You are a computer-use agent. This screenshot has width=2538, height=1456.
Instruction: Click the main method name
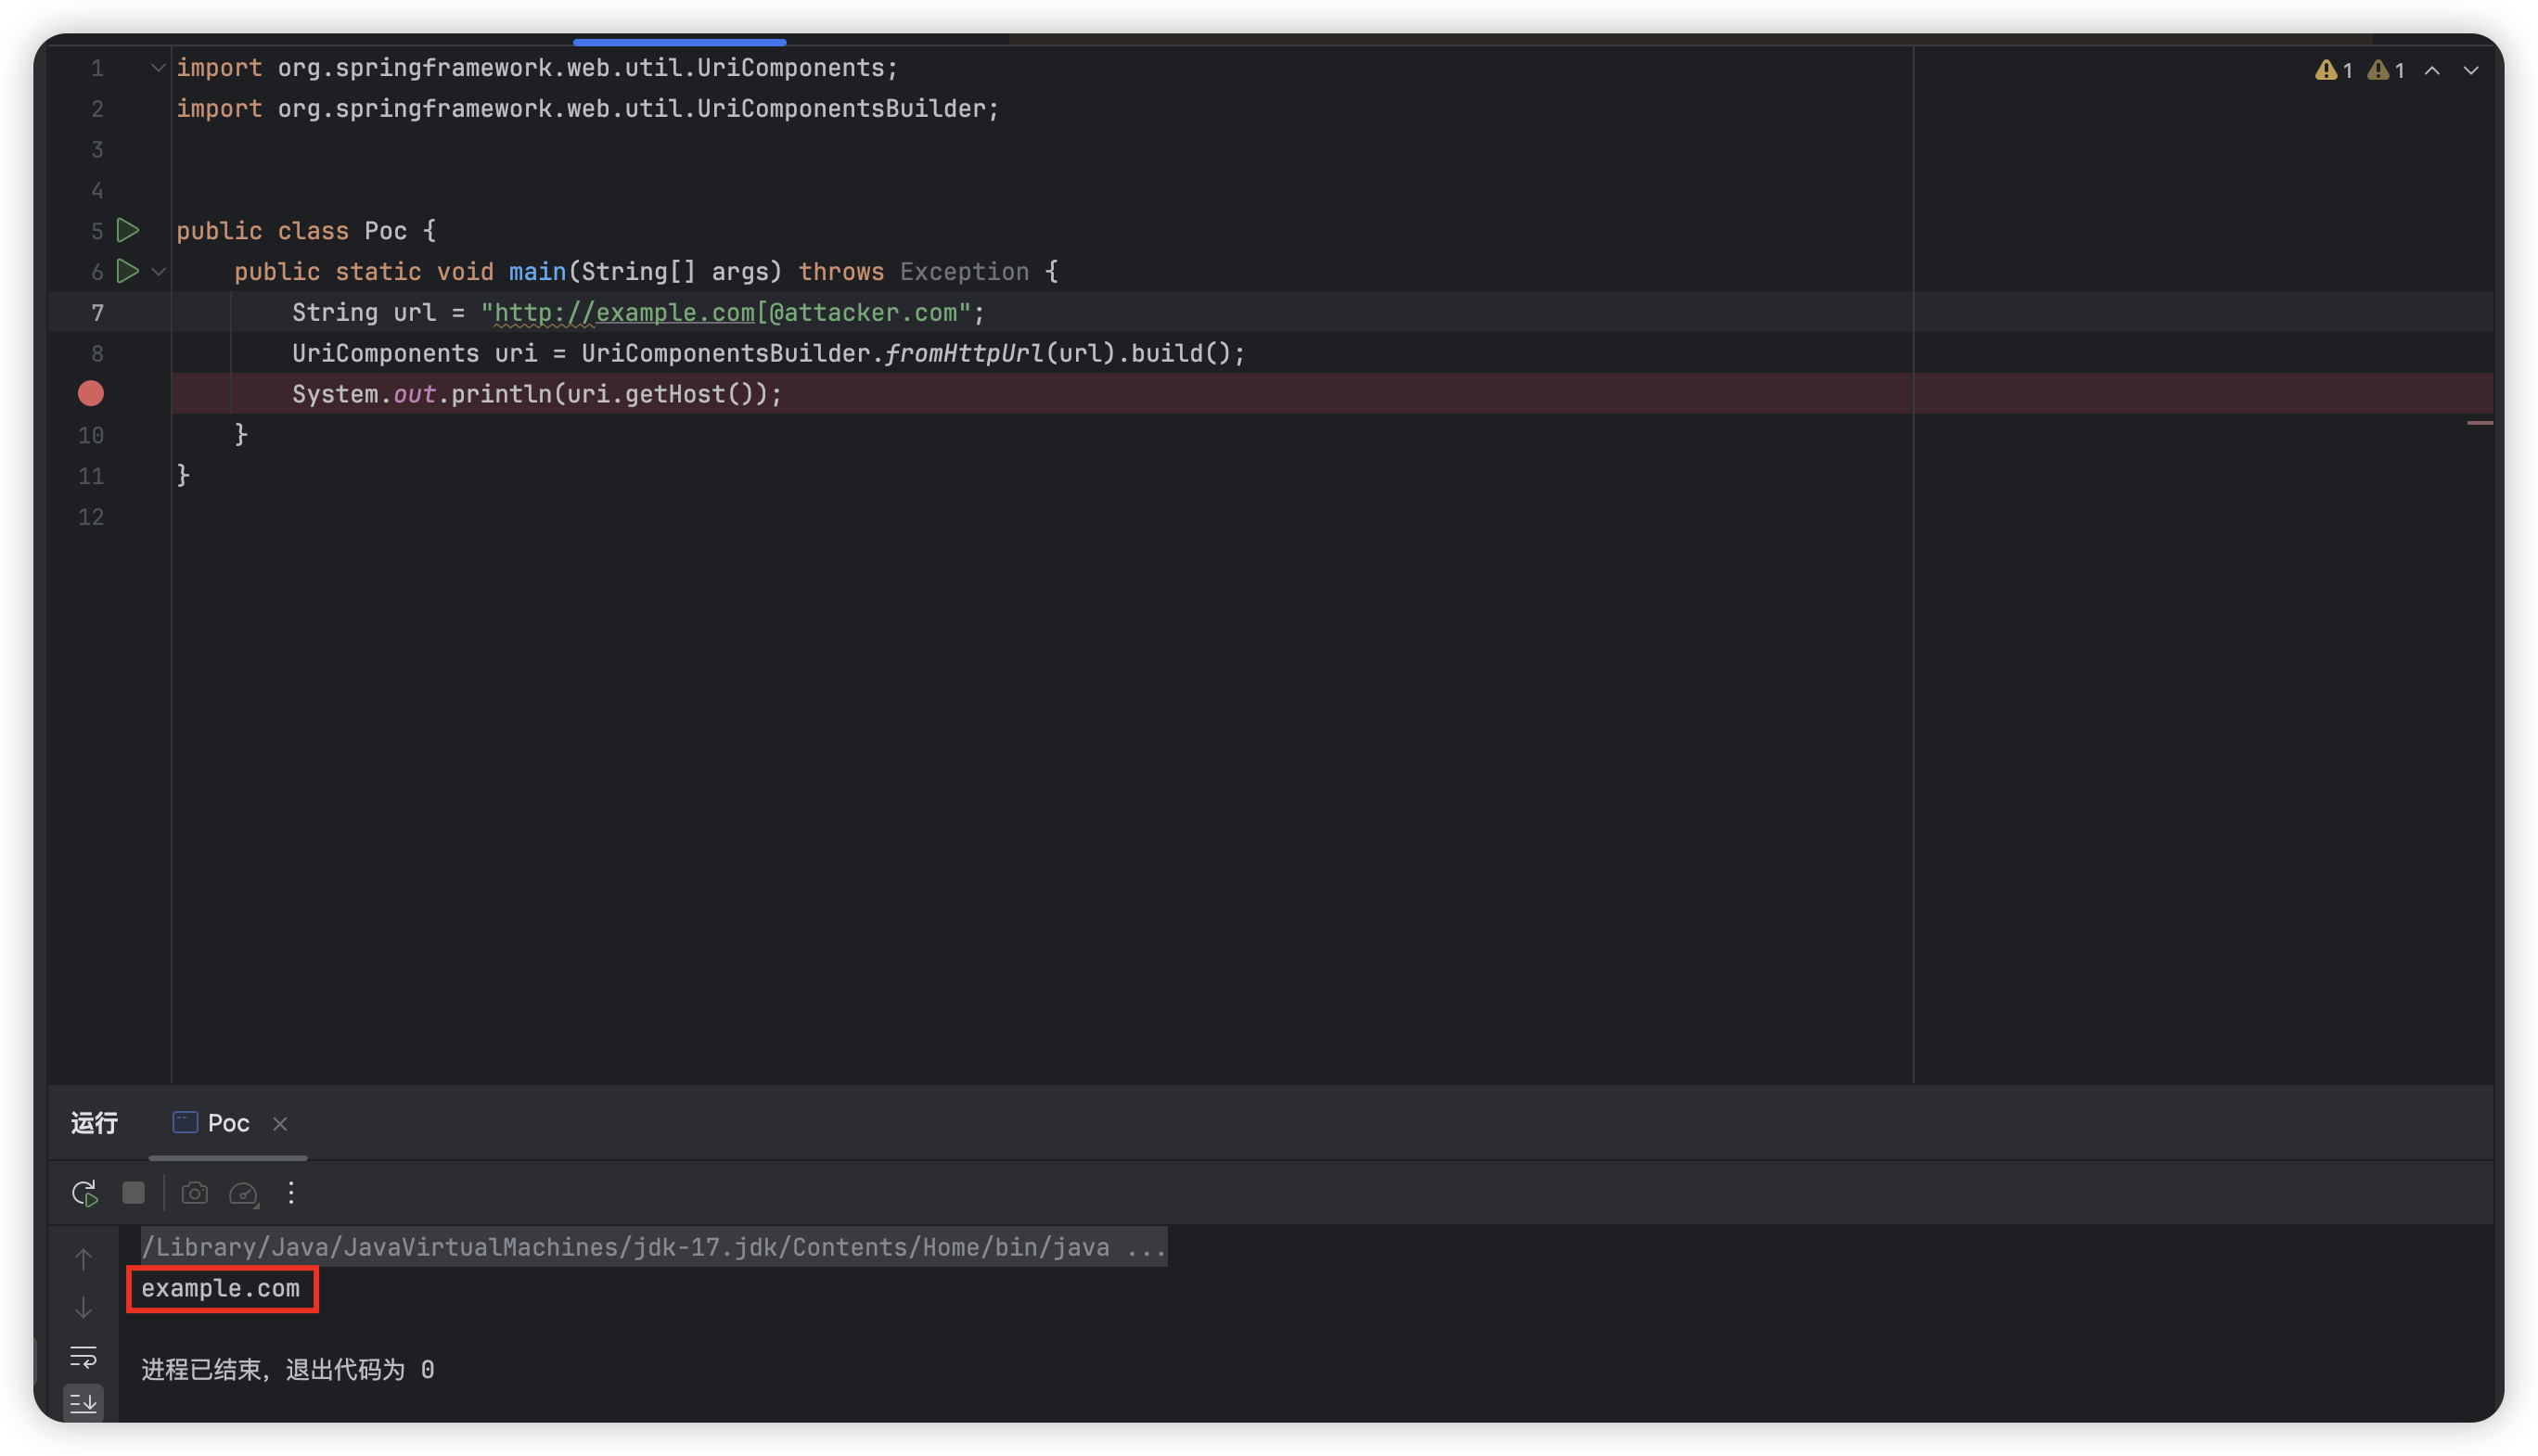[537, 272]
